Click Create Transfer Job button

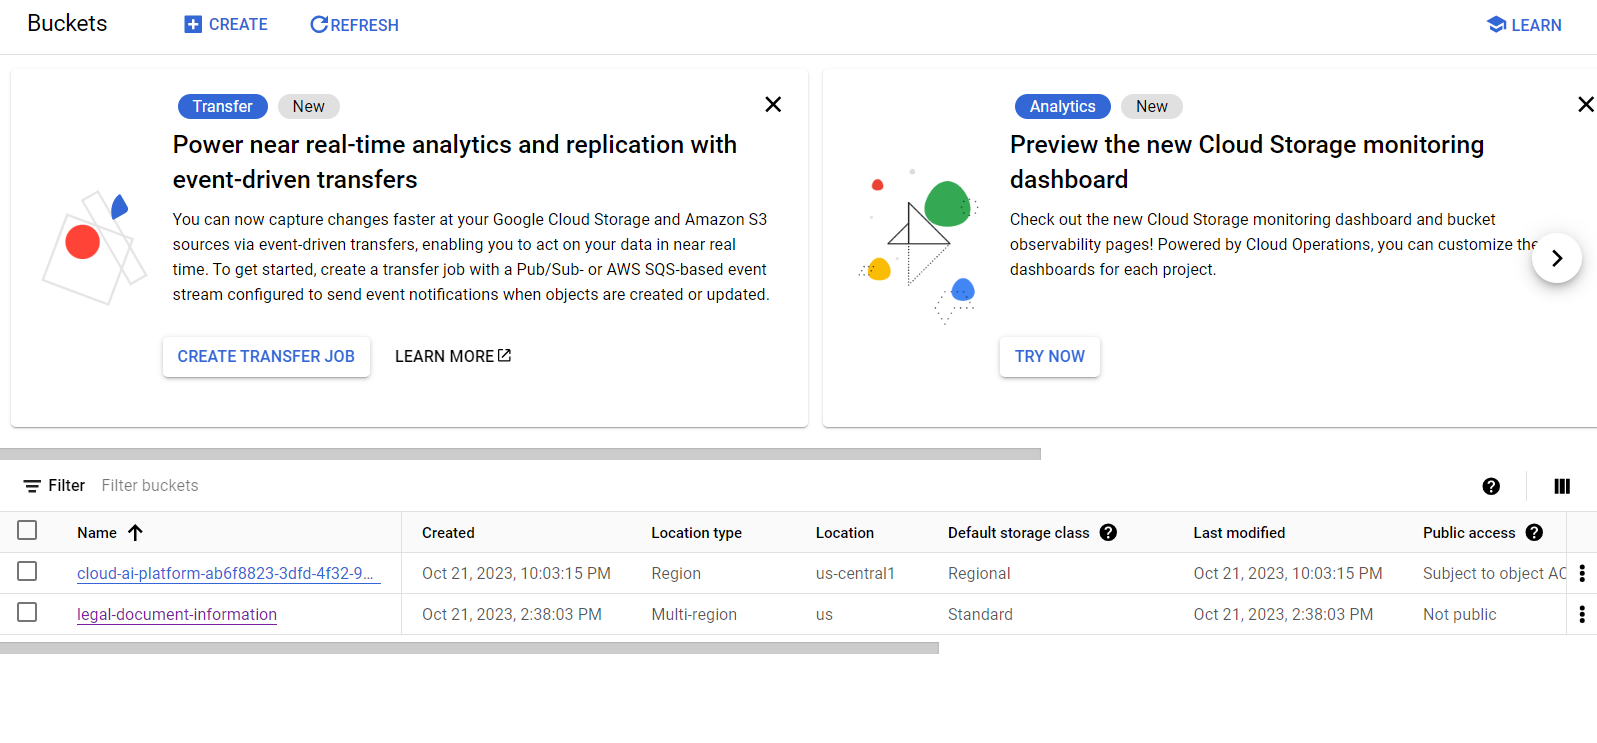pyautogui.click(x=266, y=357)
